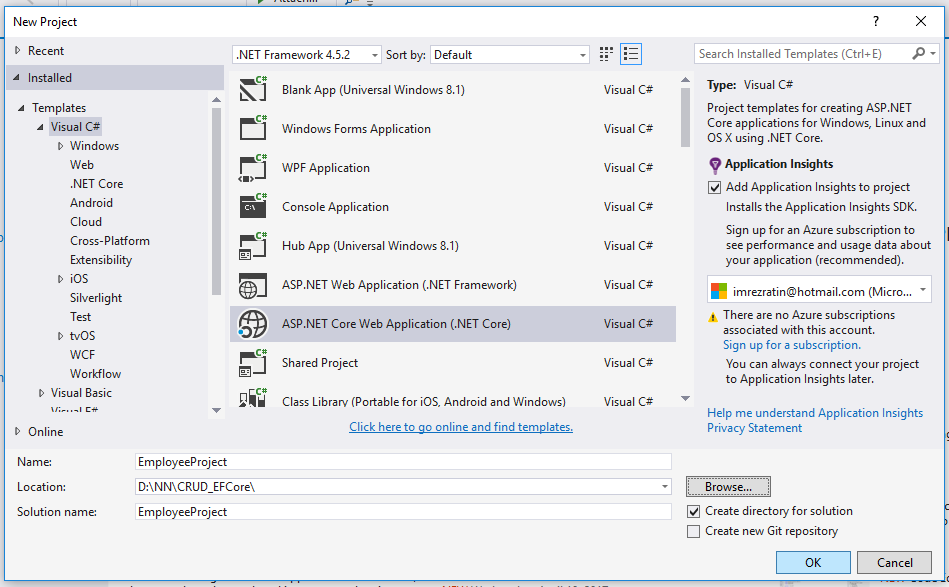Uncheck Create directory for solution
Viewport: 949px width, 587px height.
[x=694, y=511]
